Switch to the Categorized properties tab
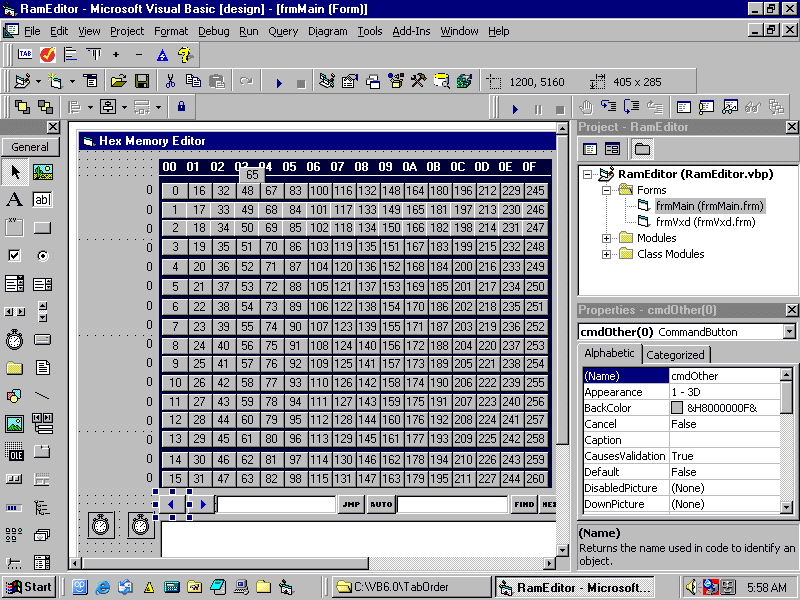800x600 pixels. [x=675, y=354]
